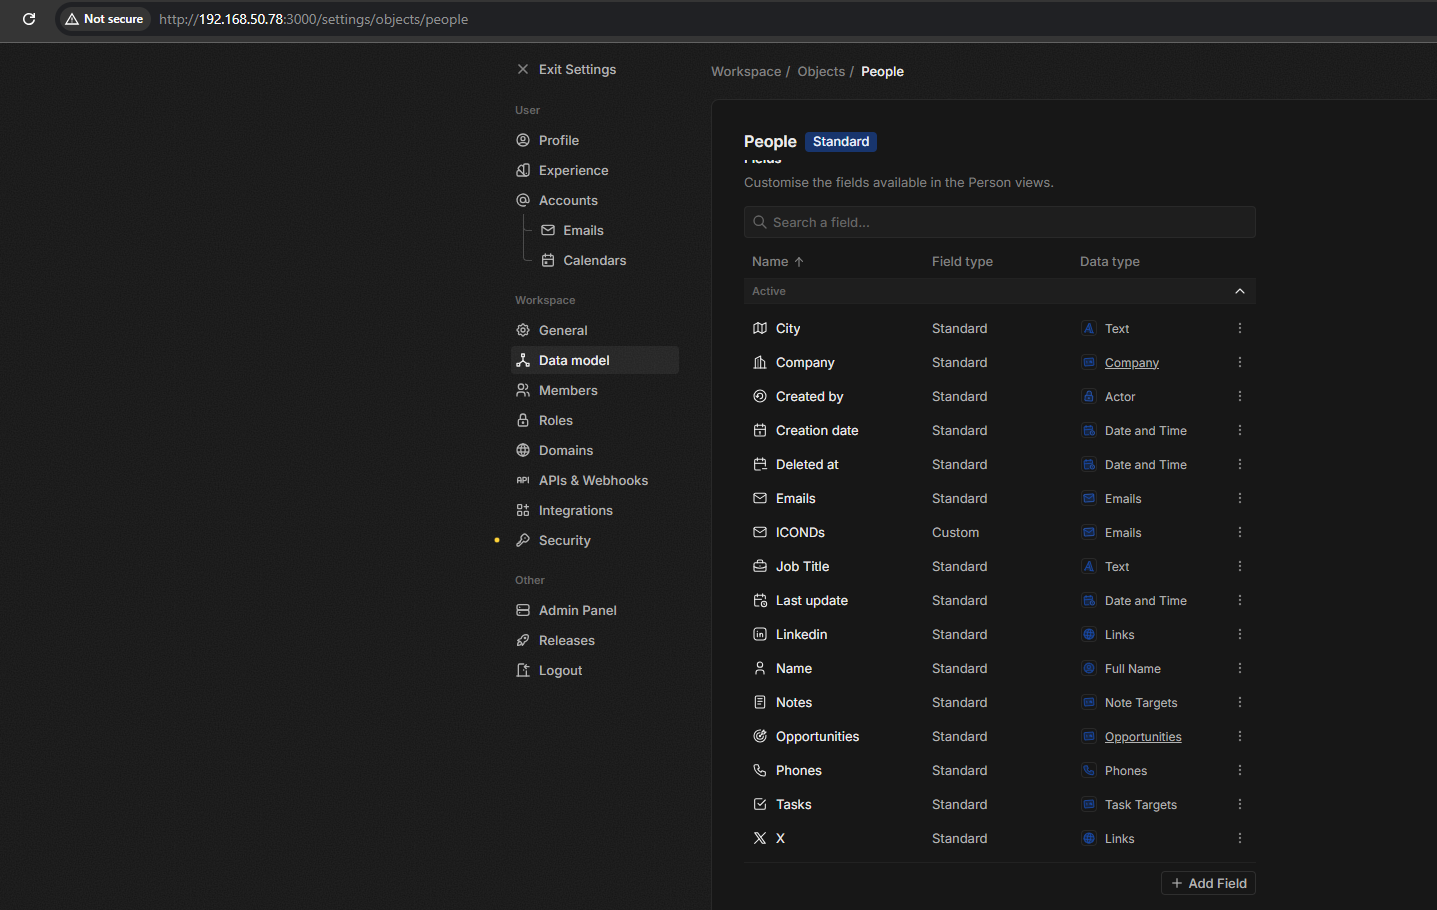Viewport: 1437px width, 910px height.
Task: Click the Note Targets data type icon
Action: (x=1089, y=702)
